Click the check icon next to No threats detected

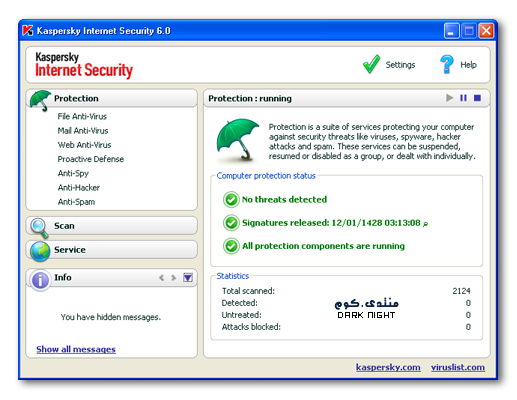click(x=231, y=200)
